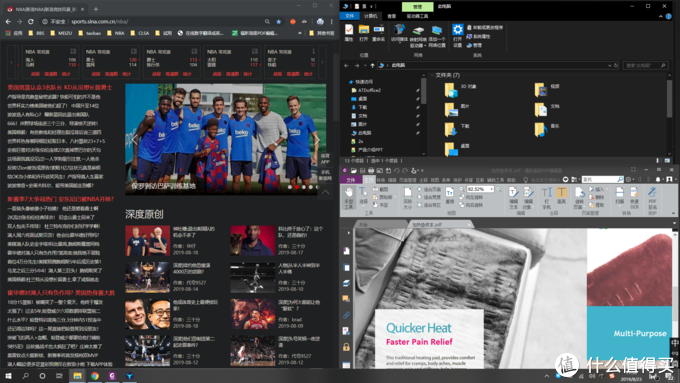
Task: Click the zoom in magnifier in PDF ribbon
Action: click(499, 189)
